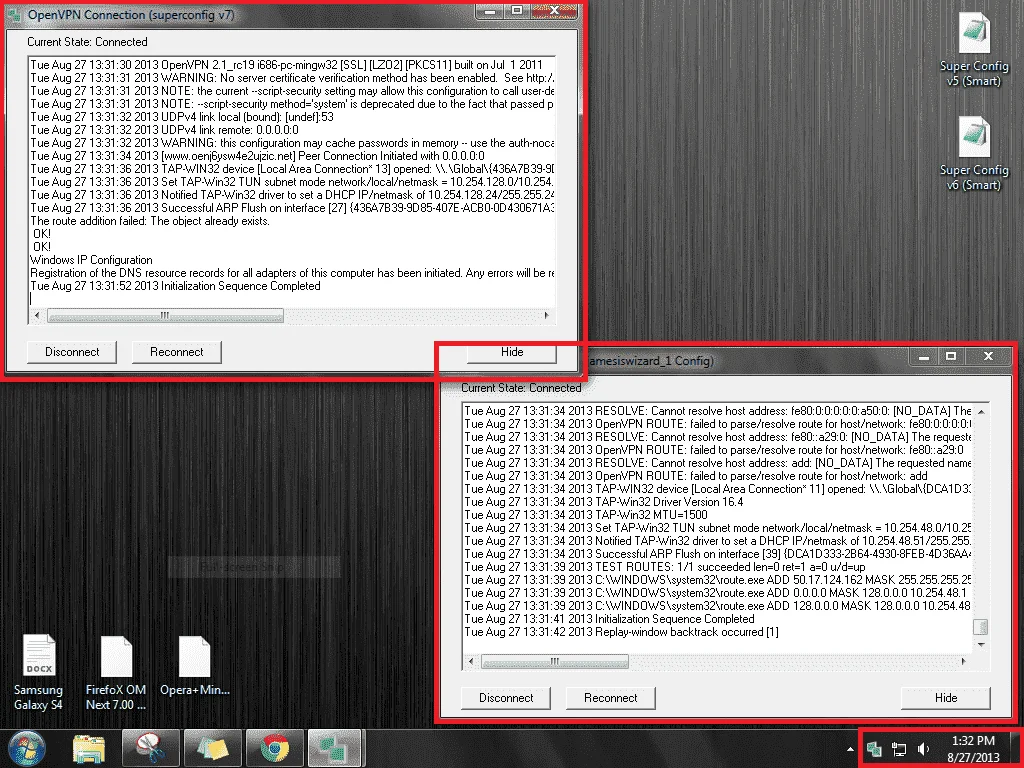Hide the superconfig v7 connection window

[512, 352]
